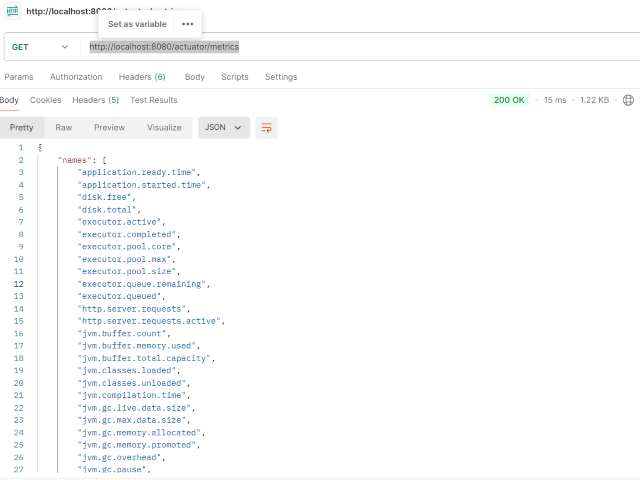
Task: Click "jvm.buffer.total.capacity" entry
Action: [144, 358]
